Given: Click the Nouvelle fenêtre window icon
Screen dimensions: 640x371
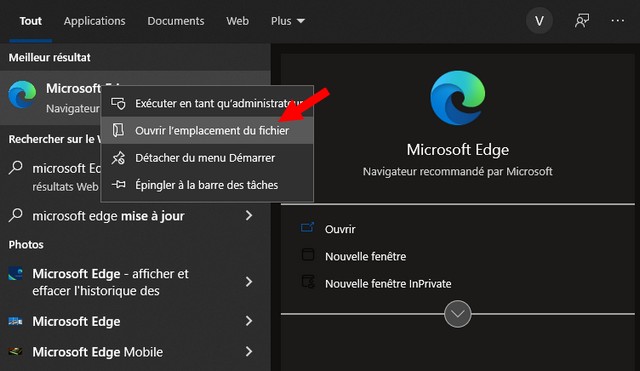Looking at the screenshot, I should tap(308, 254).
